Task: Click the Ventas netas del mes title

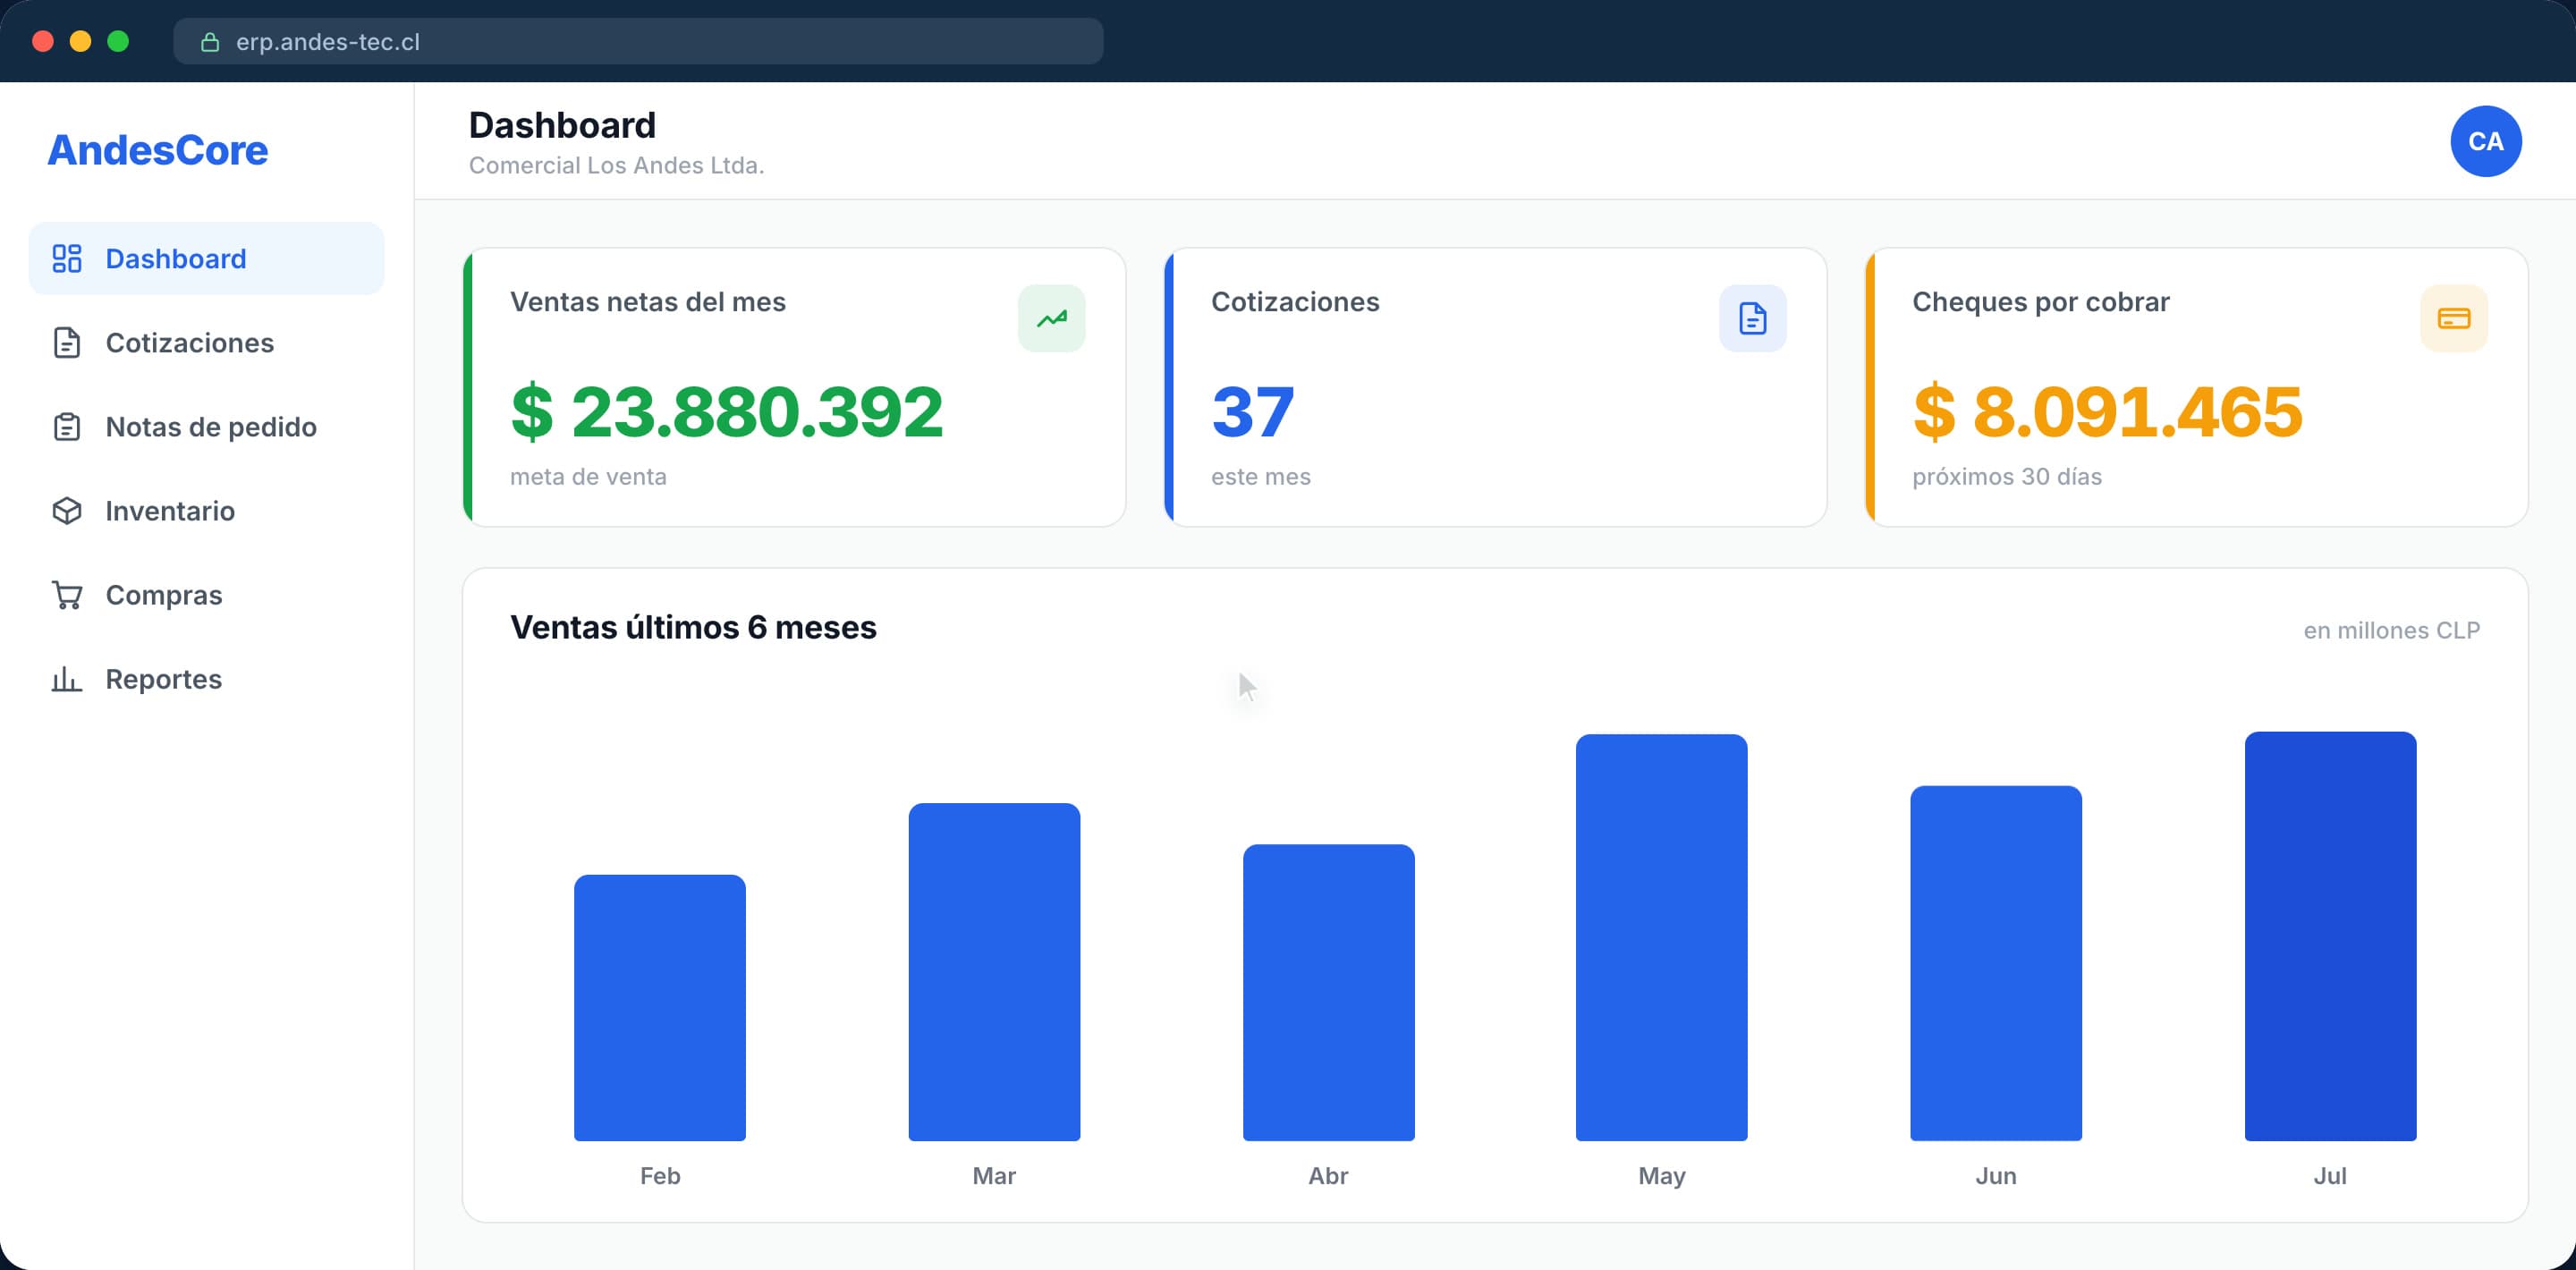Action: [x=648, y=302]
